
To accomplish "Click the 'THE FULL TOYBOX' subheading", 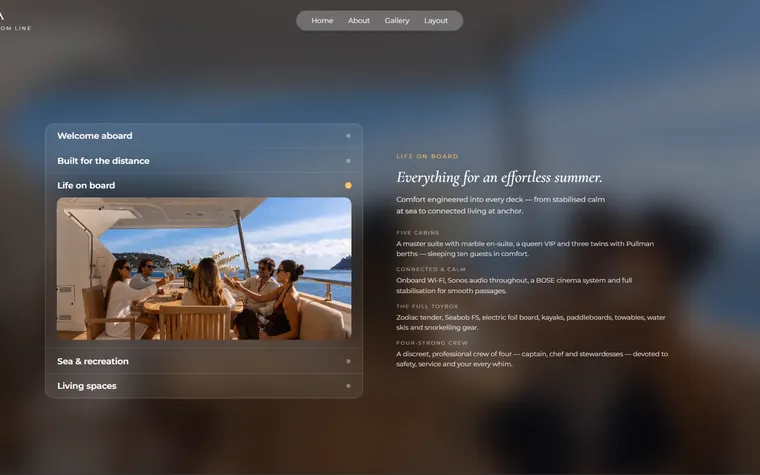I will tap(427, 306).
